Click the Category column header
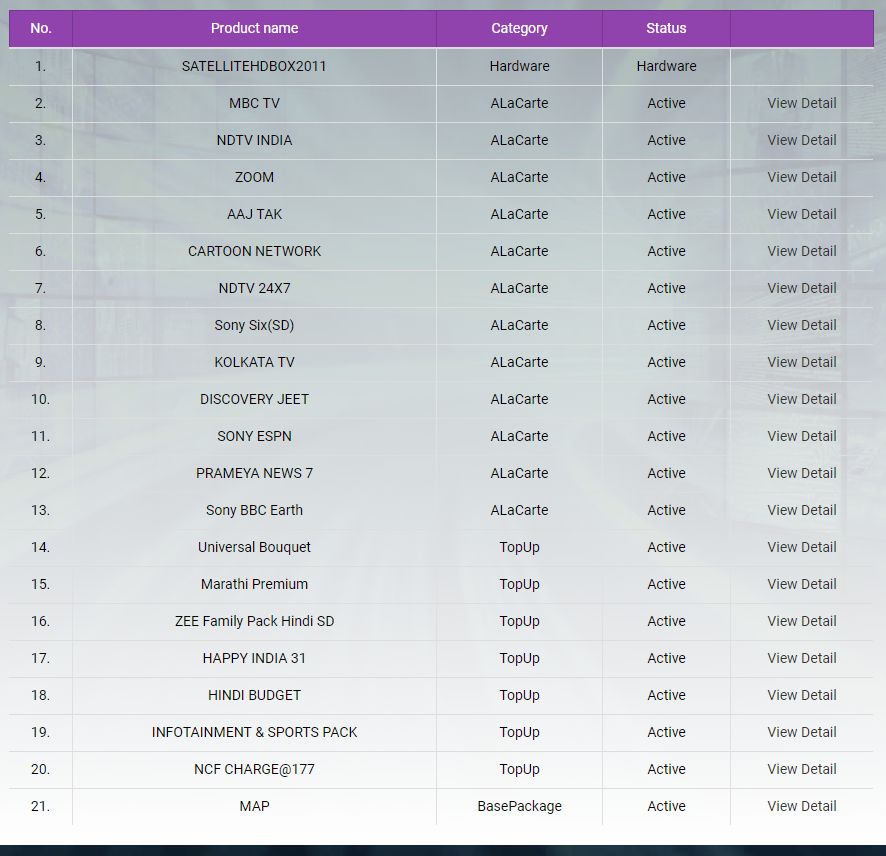This screenshot has width=886, height=856. (x=519, y=28)
